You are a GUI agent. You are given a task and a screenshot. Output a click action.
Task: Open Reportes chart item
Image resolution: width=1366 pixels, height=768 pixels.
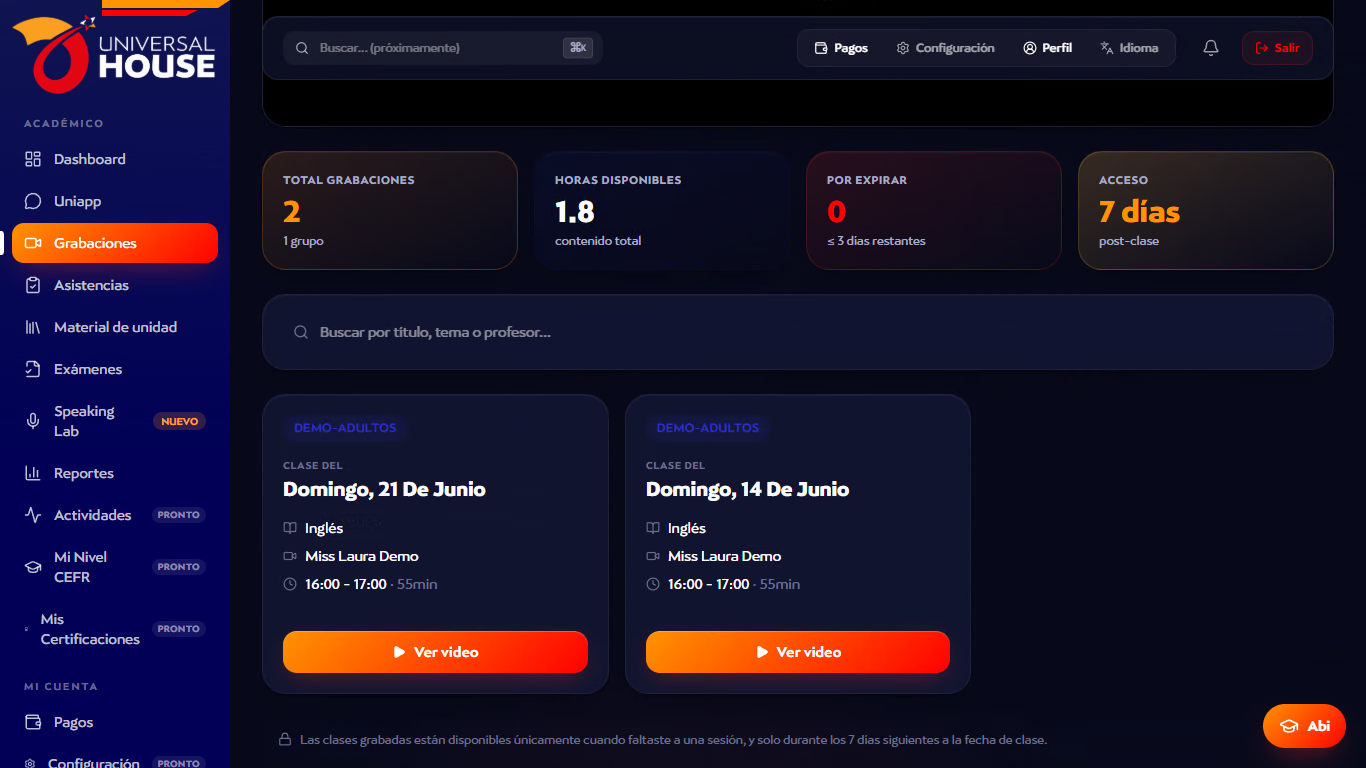click(x=115, y=473)
